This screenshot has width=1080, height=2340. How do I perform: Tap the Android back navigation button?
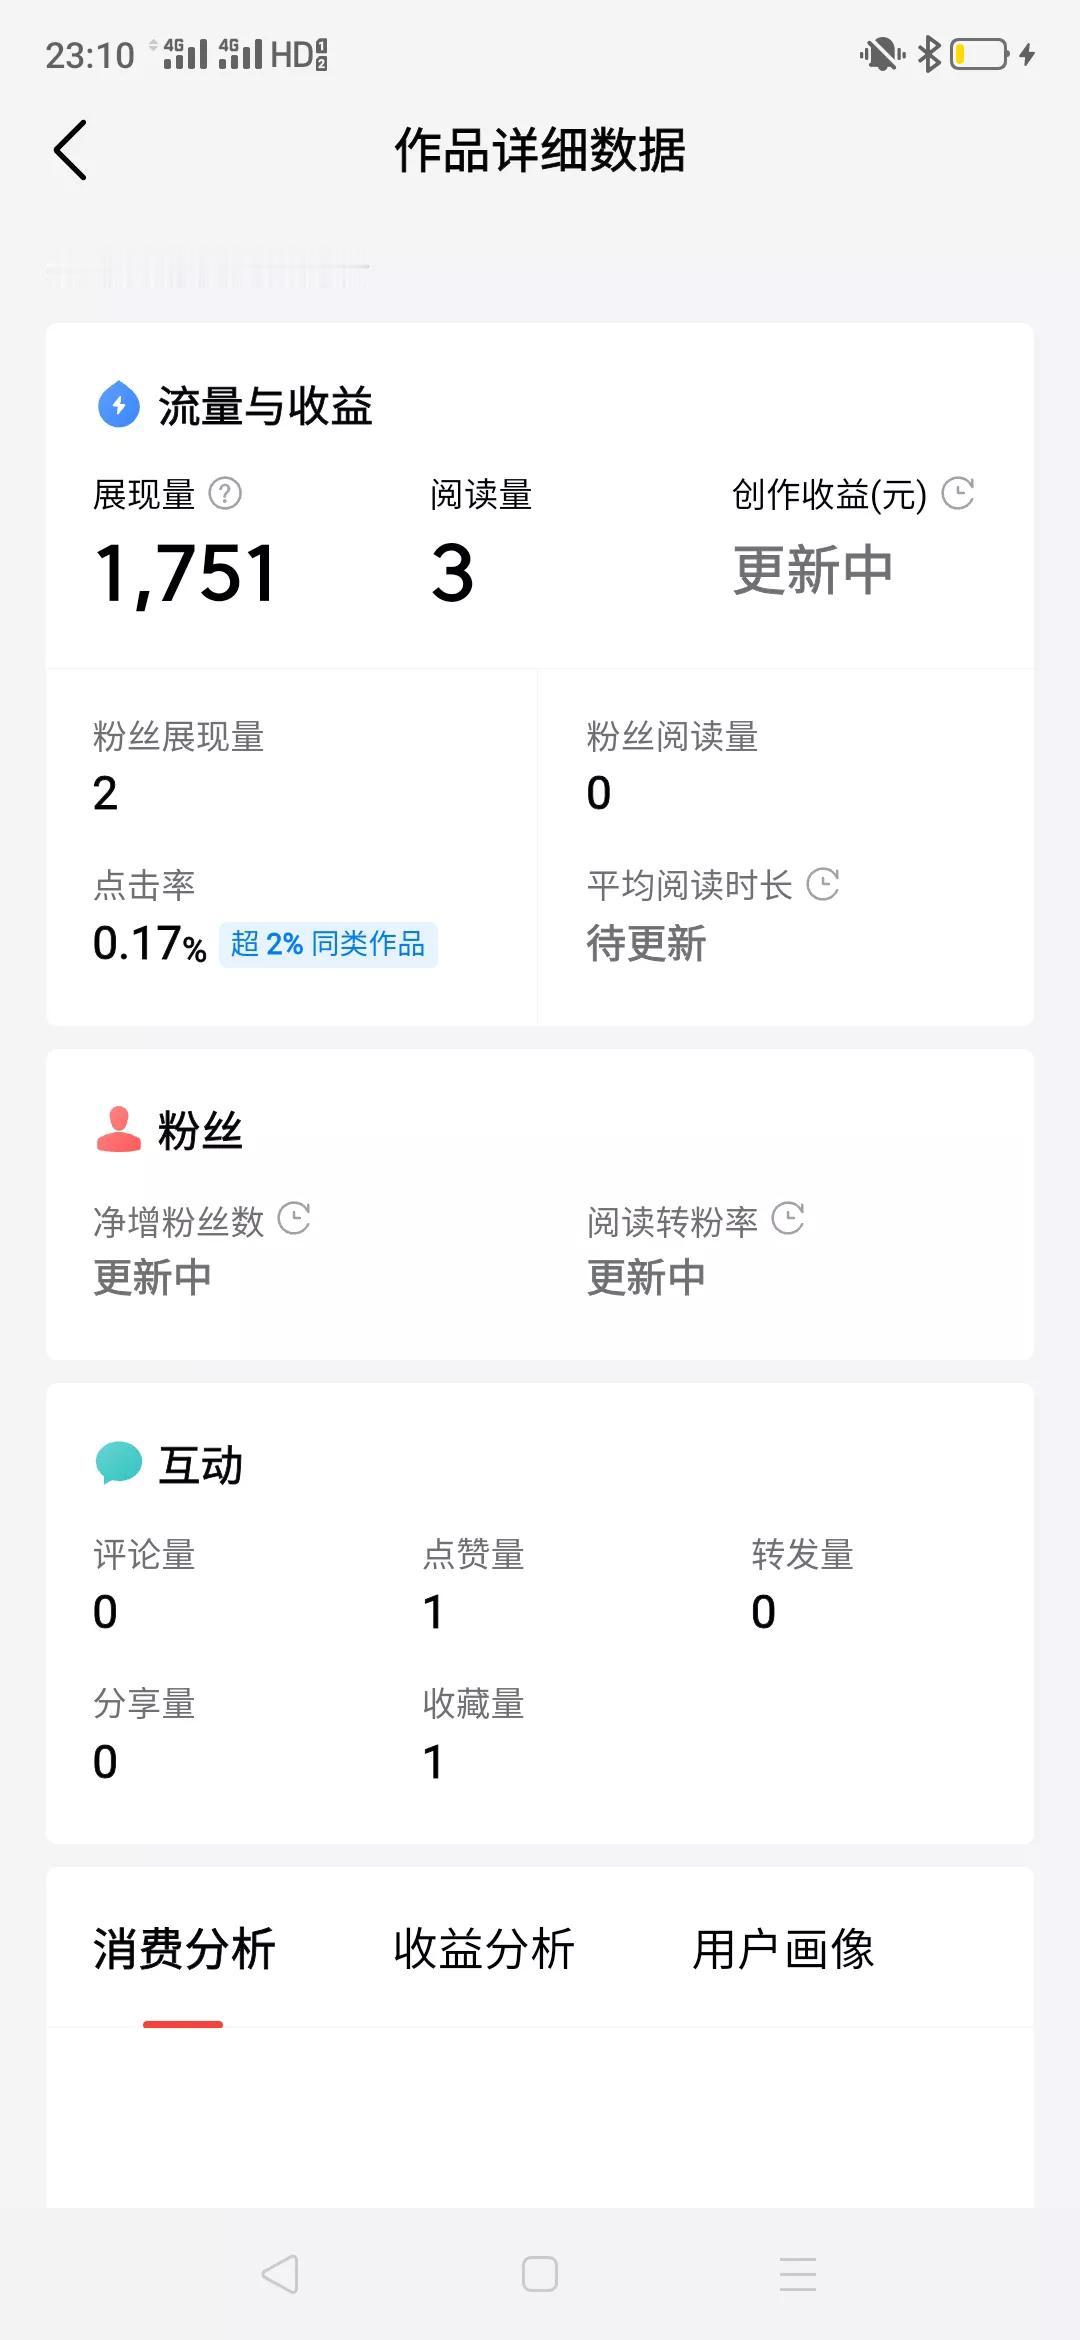tap(280, 2274)
